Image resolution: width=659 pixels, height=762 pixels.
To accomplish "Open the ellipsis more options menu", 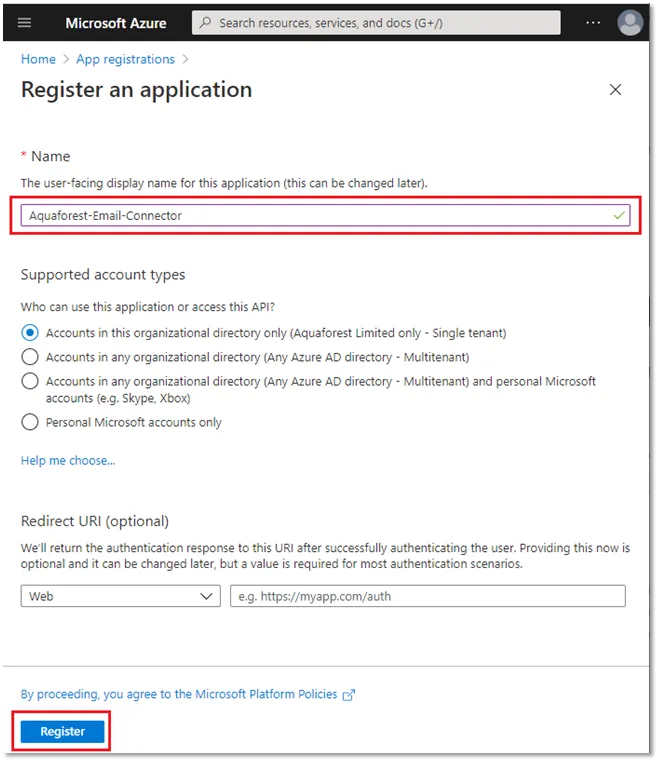I will click(x=593, y=22).
